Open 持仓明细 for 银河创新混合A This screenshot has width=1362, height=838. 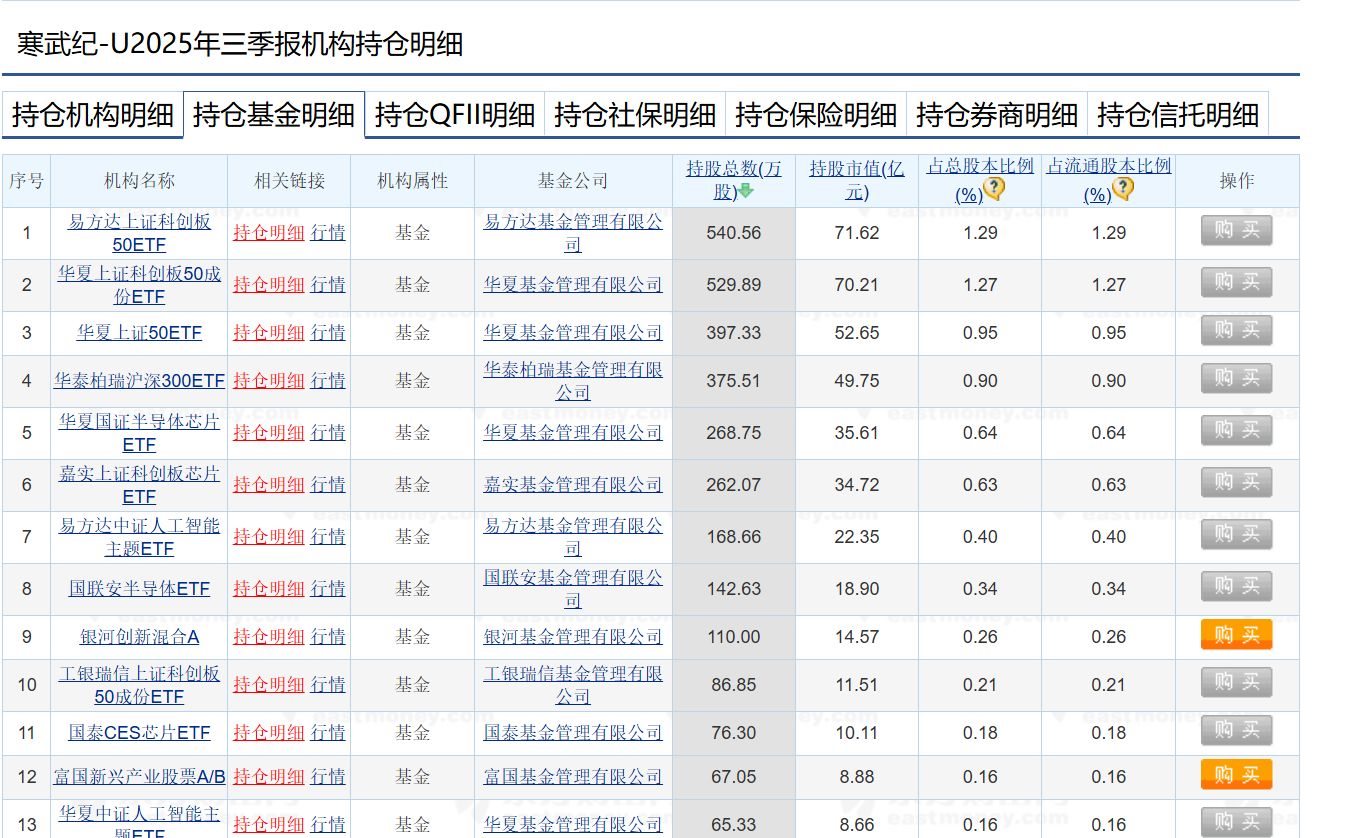click(269, 637)
